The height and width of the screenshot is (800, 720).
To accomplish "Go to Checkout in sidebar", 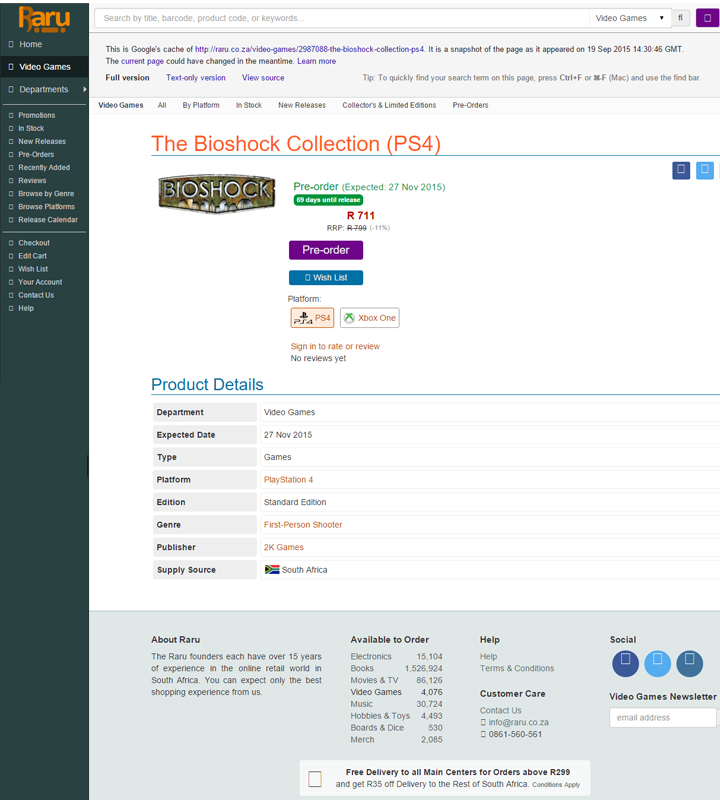I will point(34,243).
